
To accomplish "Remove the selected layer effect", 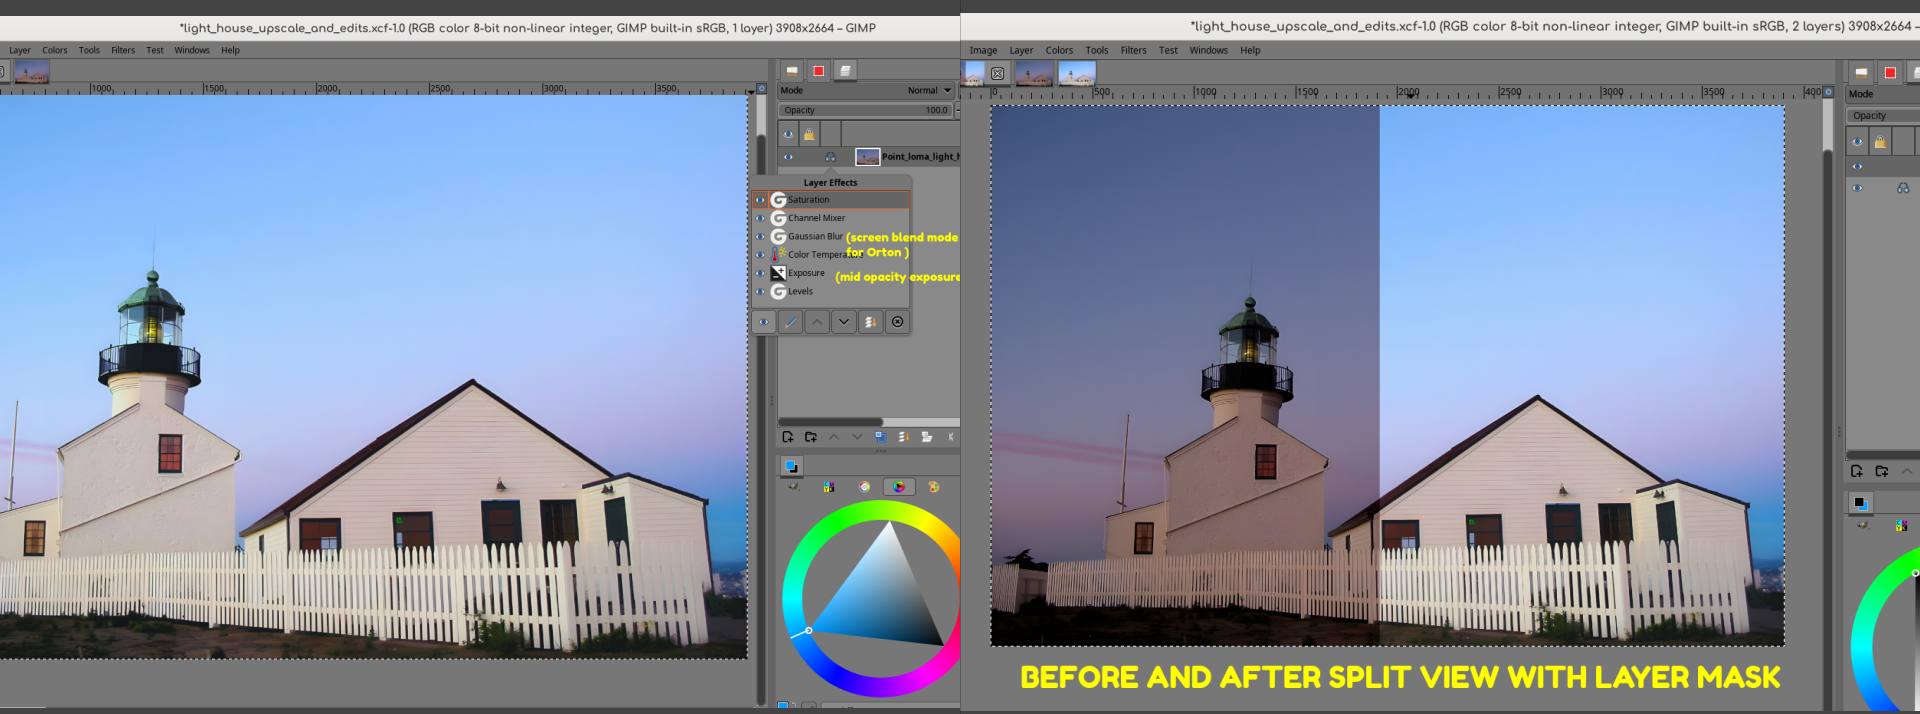I will [x=898, y=322].
